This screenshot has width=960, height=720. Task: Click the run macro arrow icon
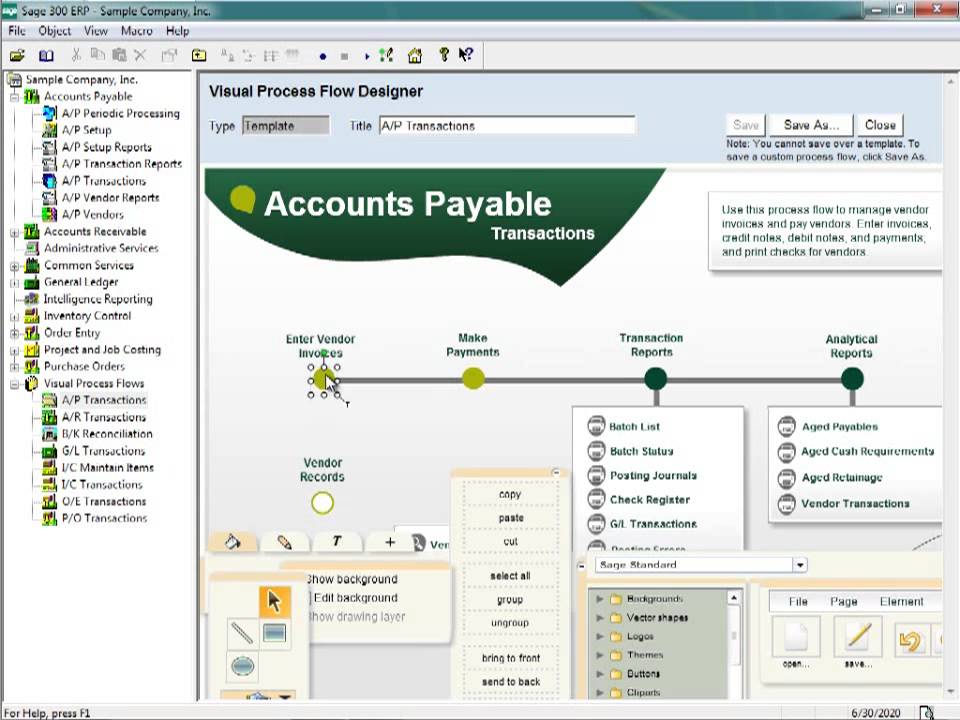click(x=367, y=56)
